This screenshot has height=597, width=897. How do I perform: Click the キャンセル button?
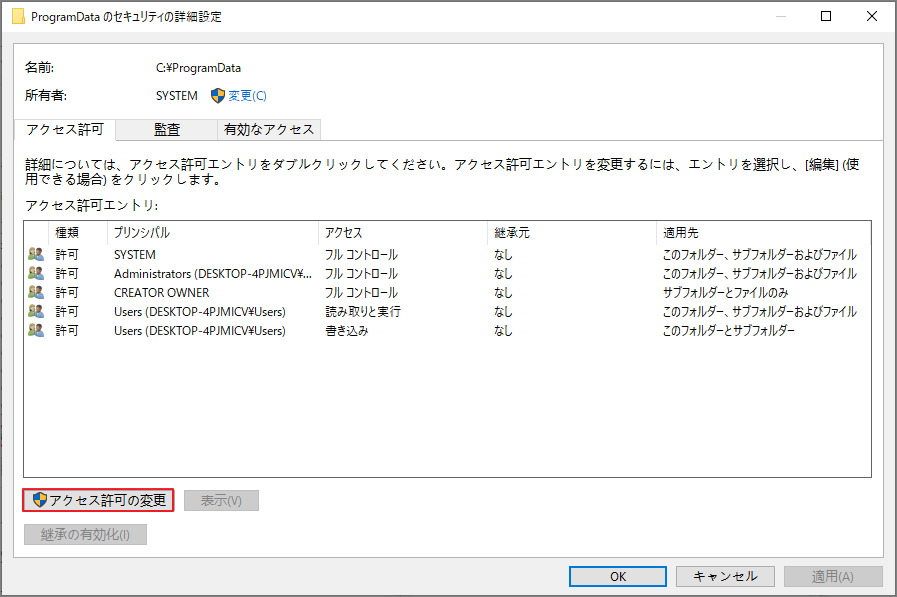(x=725, y=576)
